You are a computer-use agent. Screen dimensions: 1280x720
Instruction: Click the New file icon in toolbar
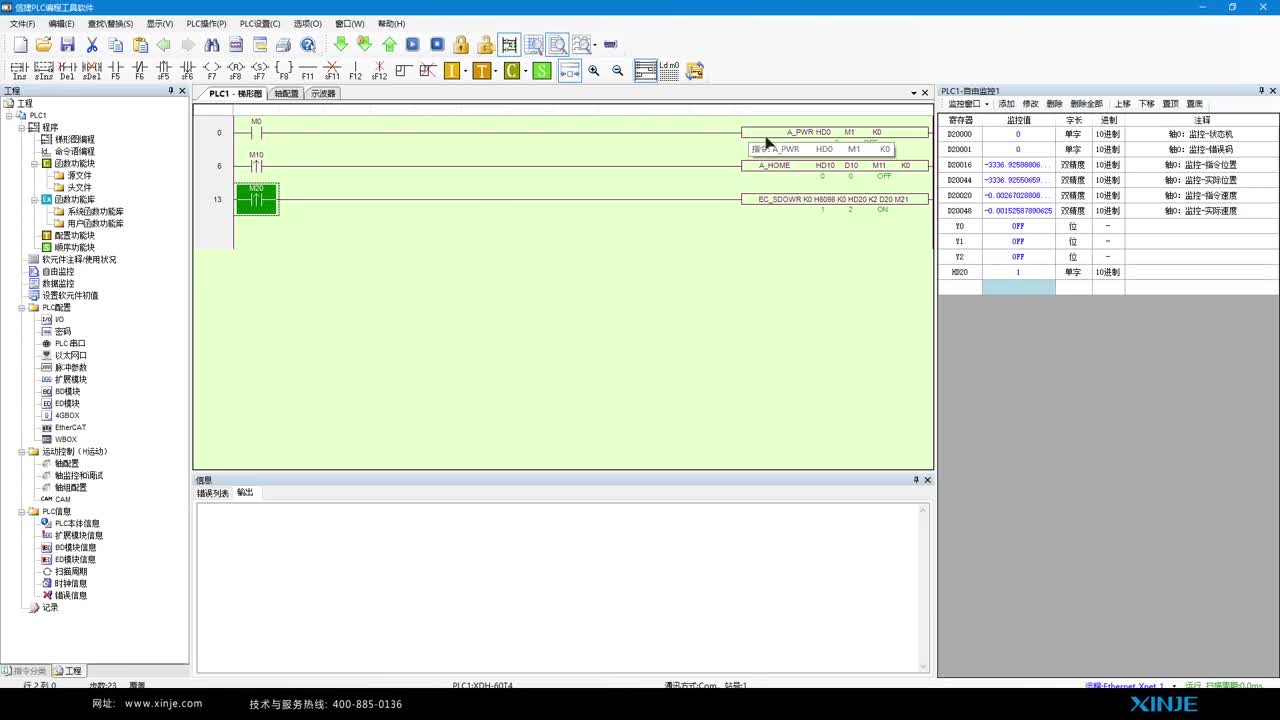point(20,45)
